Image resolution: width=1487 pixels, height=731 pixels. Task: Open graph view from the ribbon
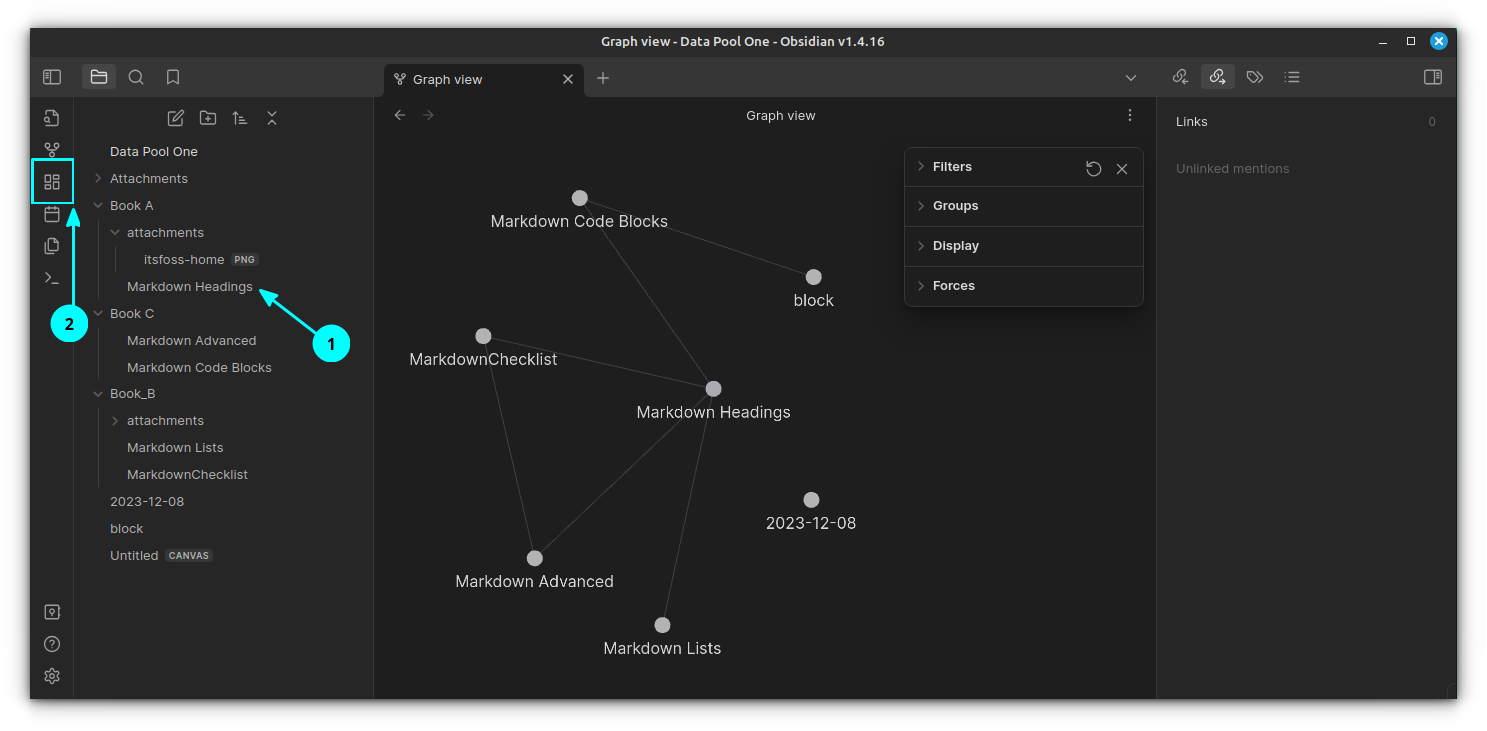click(x=52, y=150)
